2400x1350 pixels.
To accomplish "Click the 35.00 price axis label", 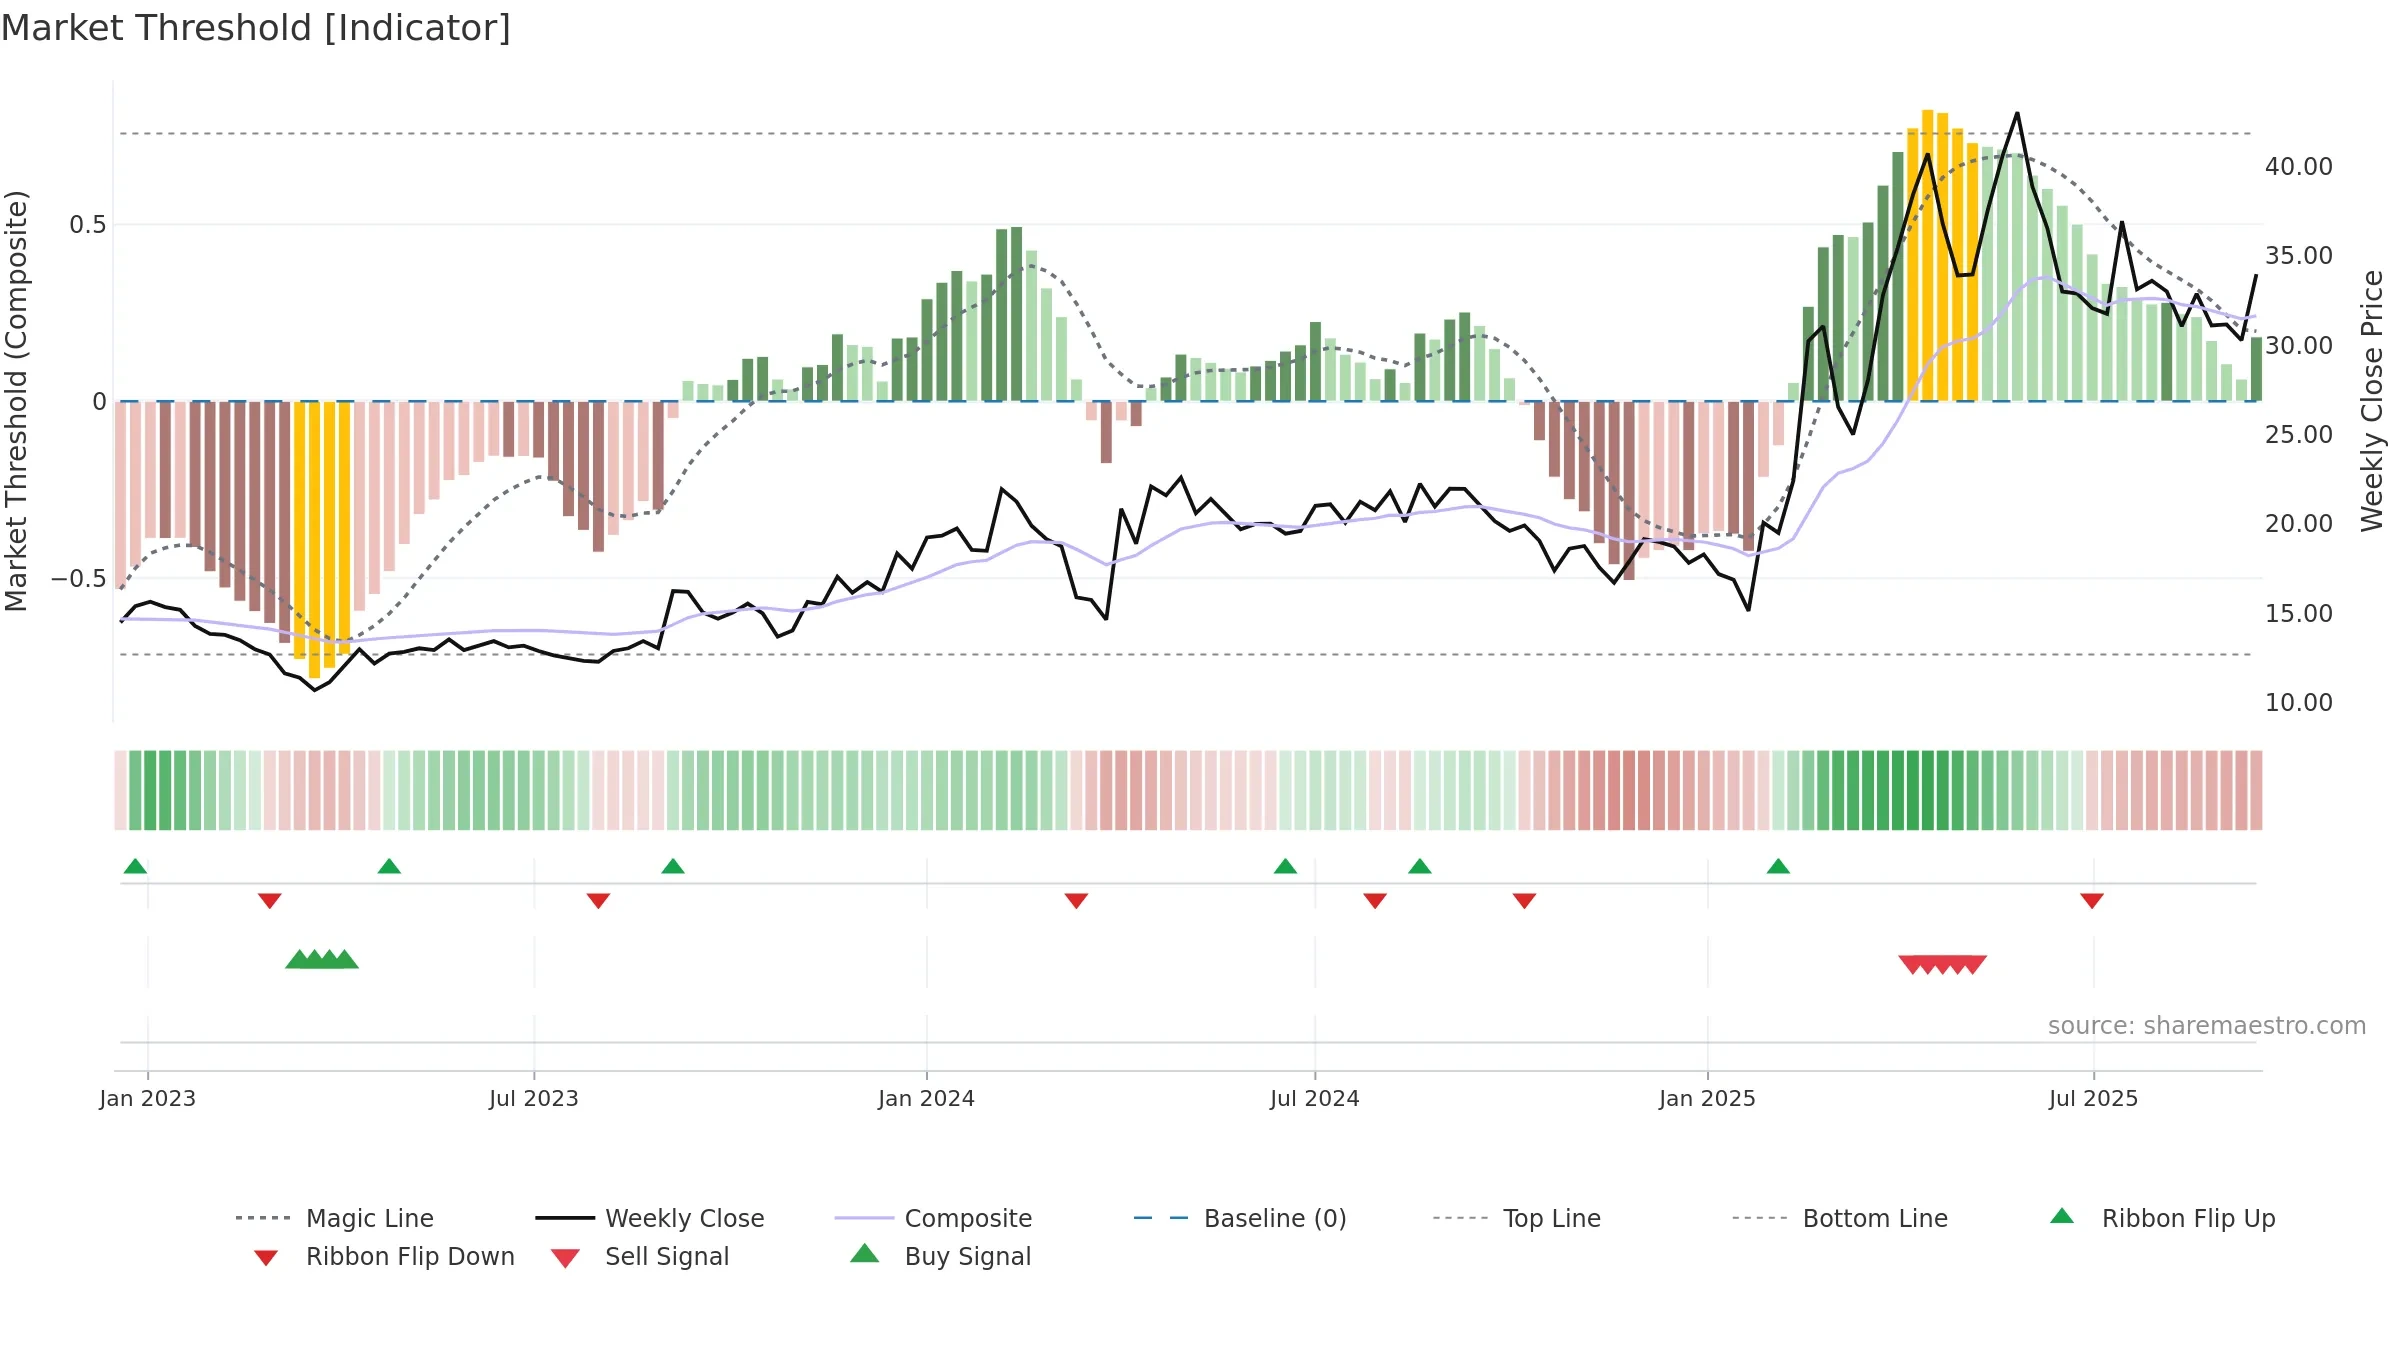I will point(2299,255).
